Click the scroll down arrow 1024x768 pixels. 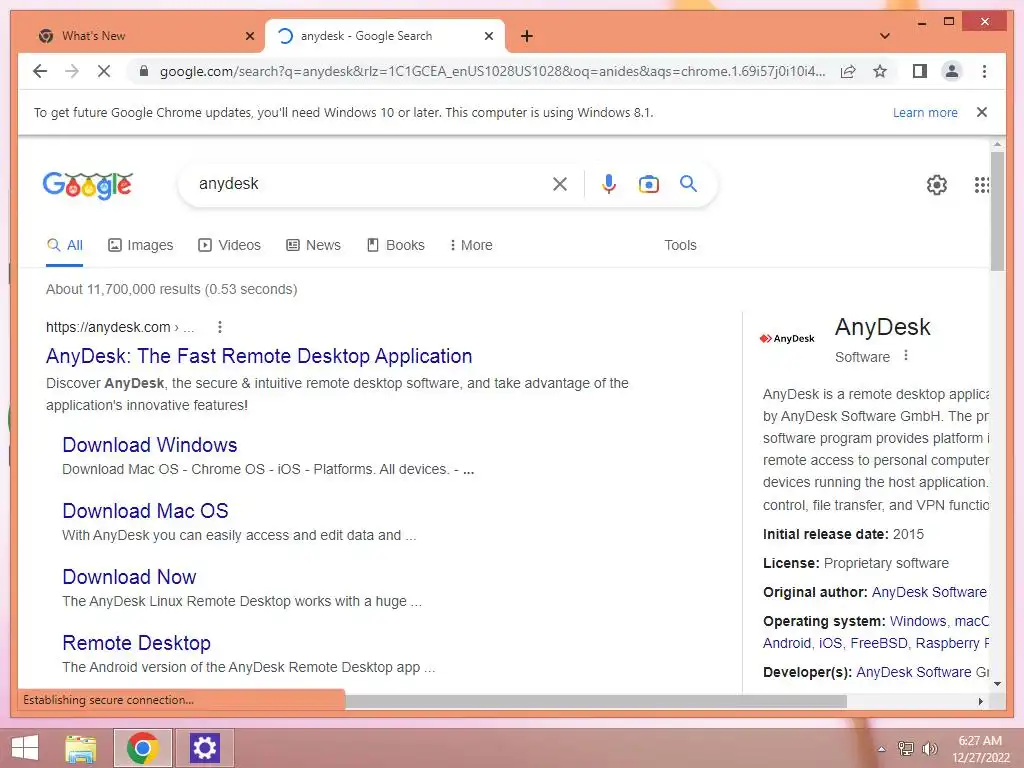tap(997, 684)
